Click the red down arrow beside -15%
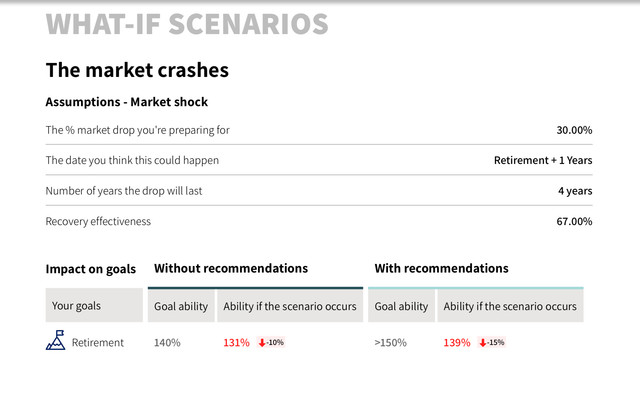This screenshot has width=640, height=405. pyautogui.click(x=483, y=343)
